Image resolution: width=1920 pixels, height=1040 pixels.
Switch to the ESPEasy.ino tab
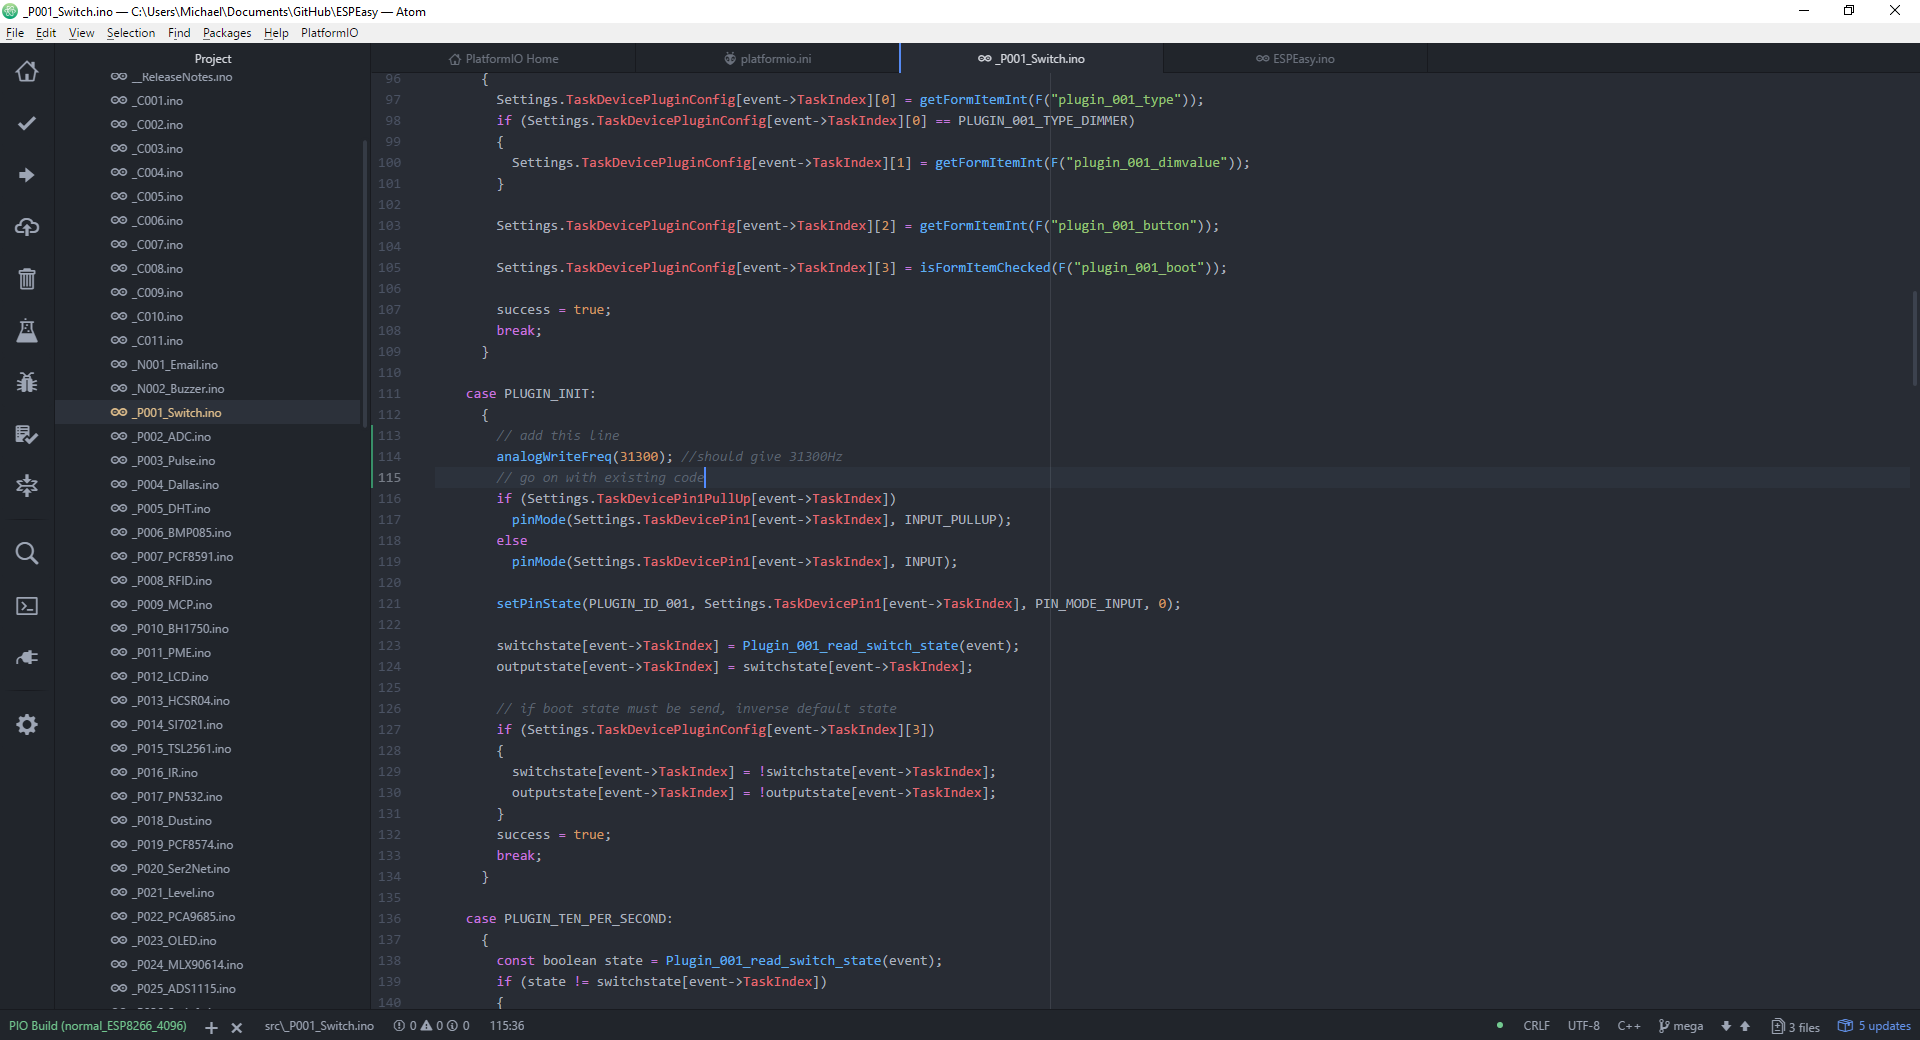1295,59
